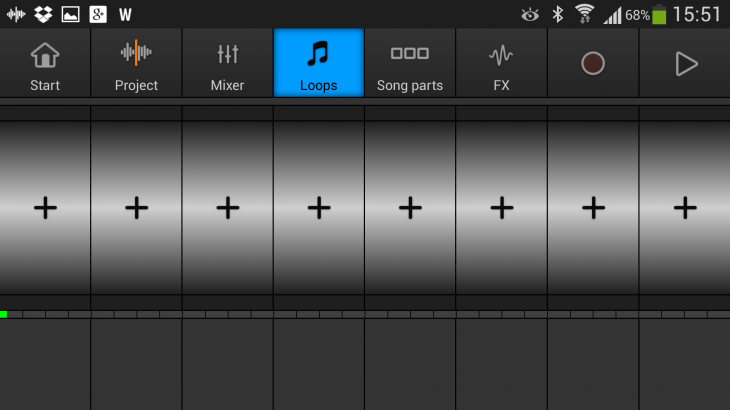The height and width of the screenshot is (410, 730).
Task: Add a loop in the third column
Action: (228, 208)
